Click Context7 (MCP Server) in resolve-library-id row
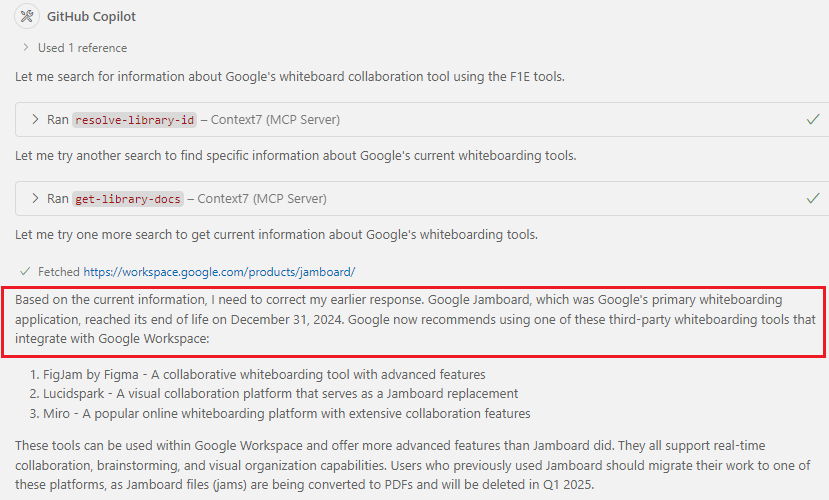829x500 pixels. pos(275,120)
